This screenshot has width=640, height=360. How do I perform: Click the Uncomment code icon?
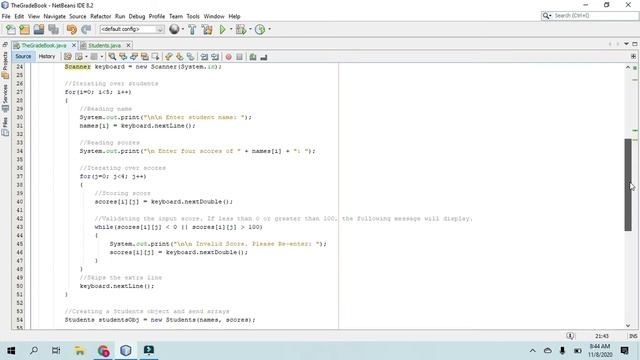click(264, 57)
